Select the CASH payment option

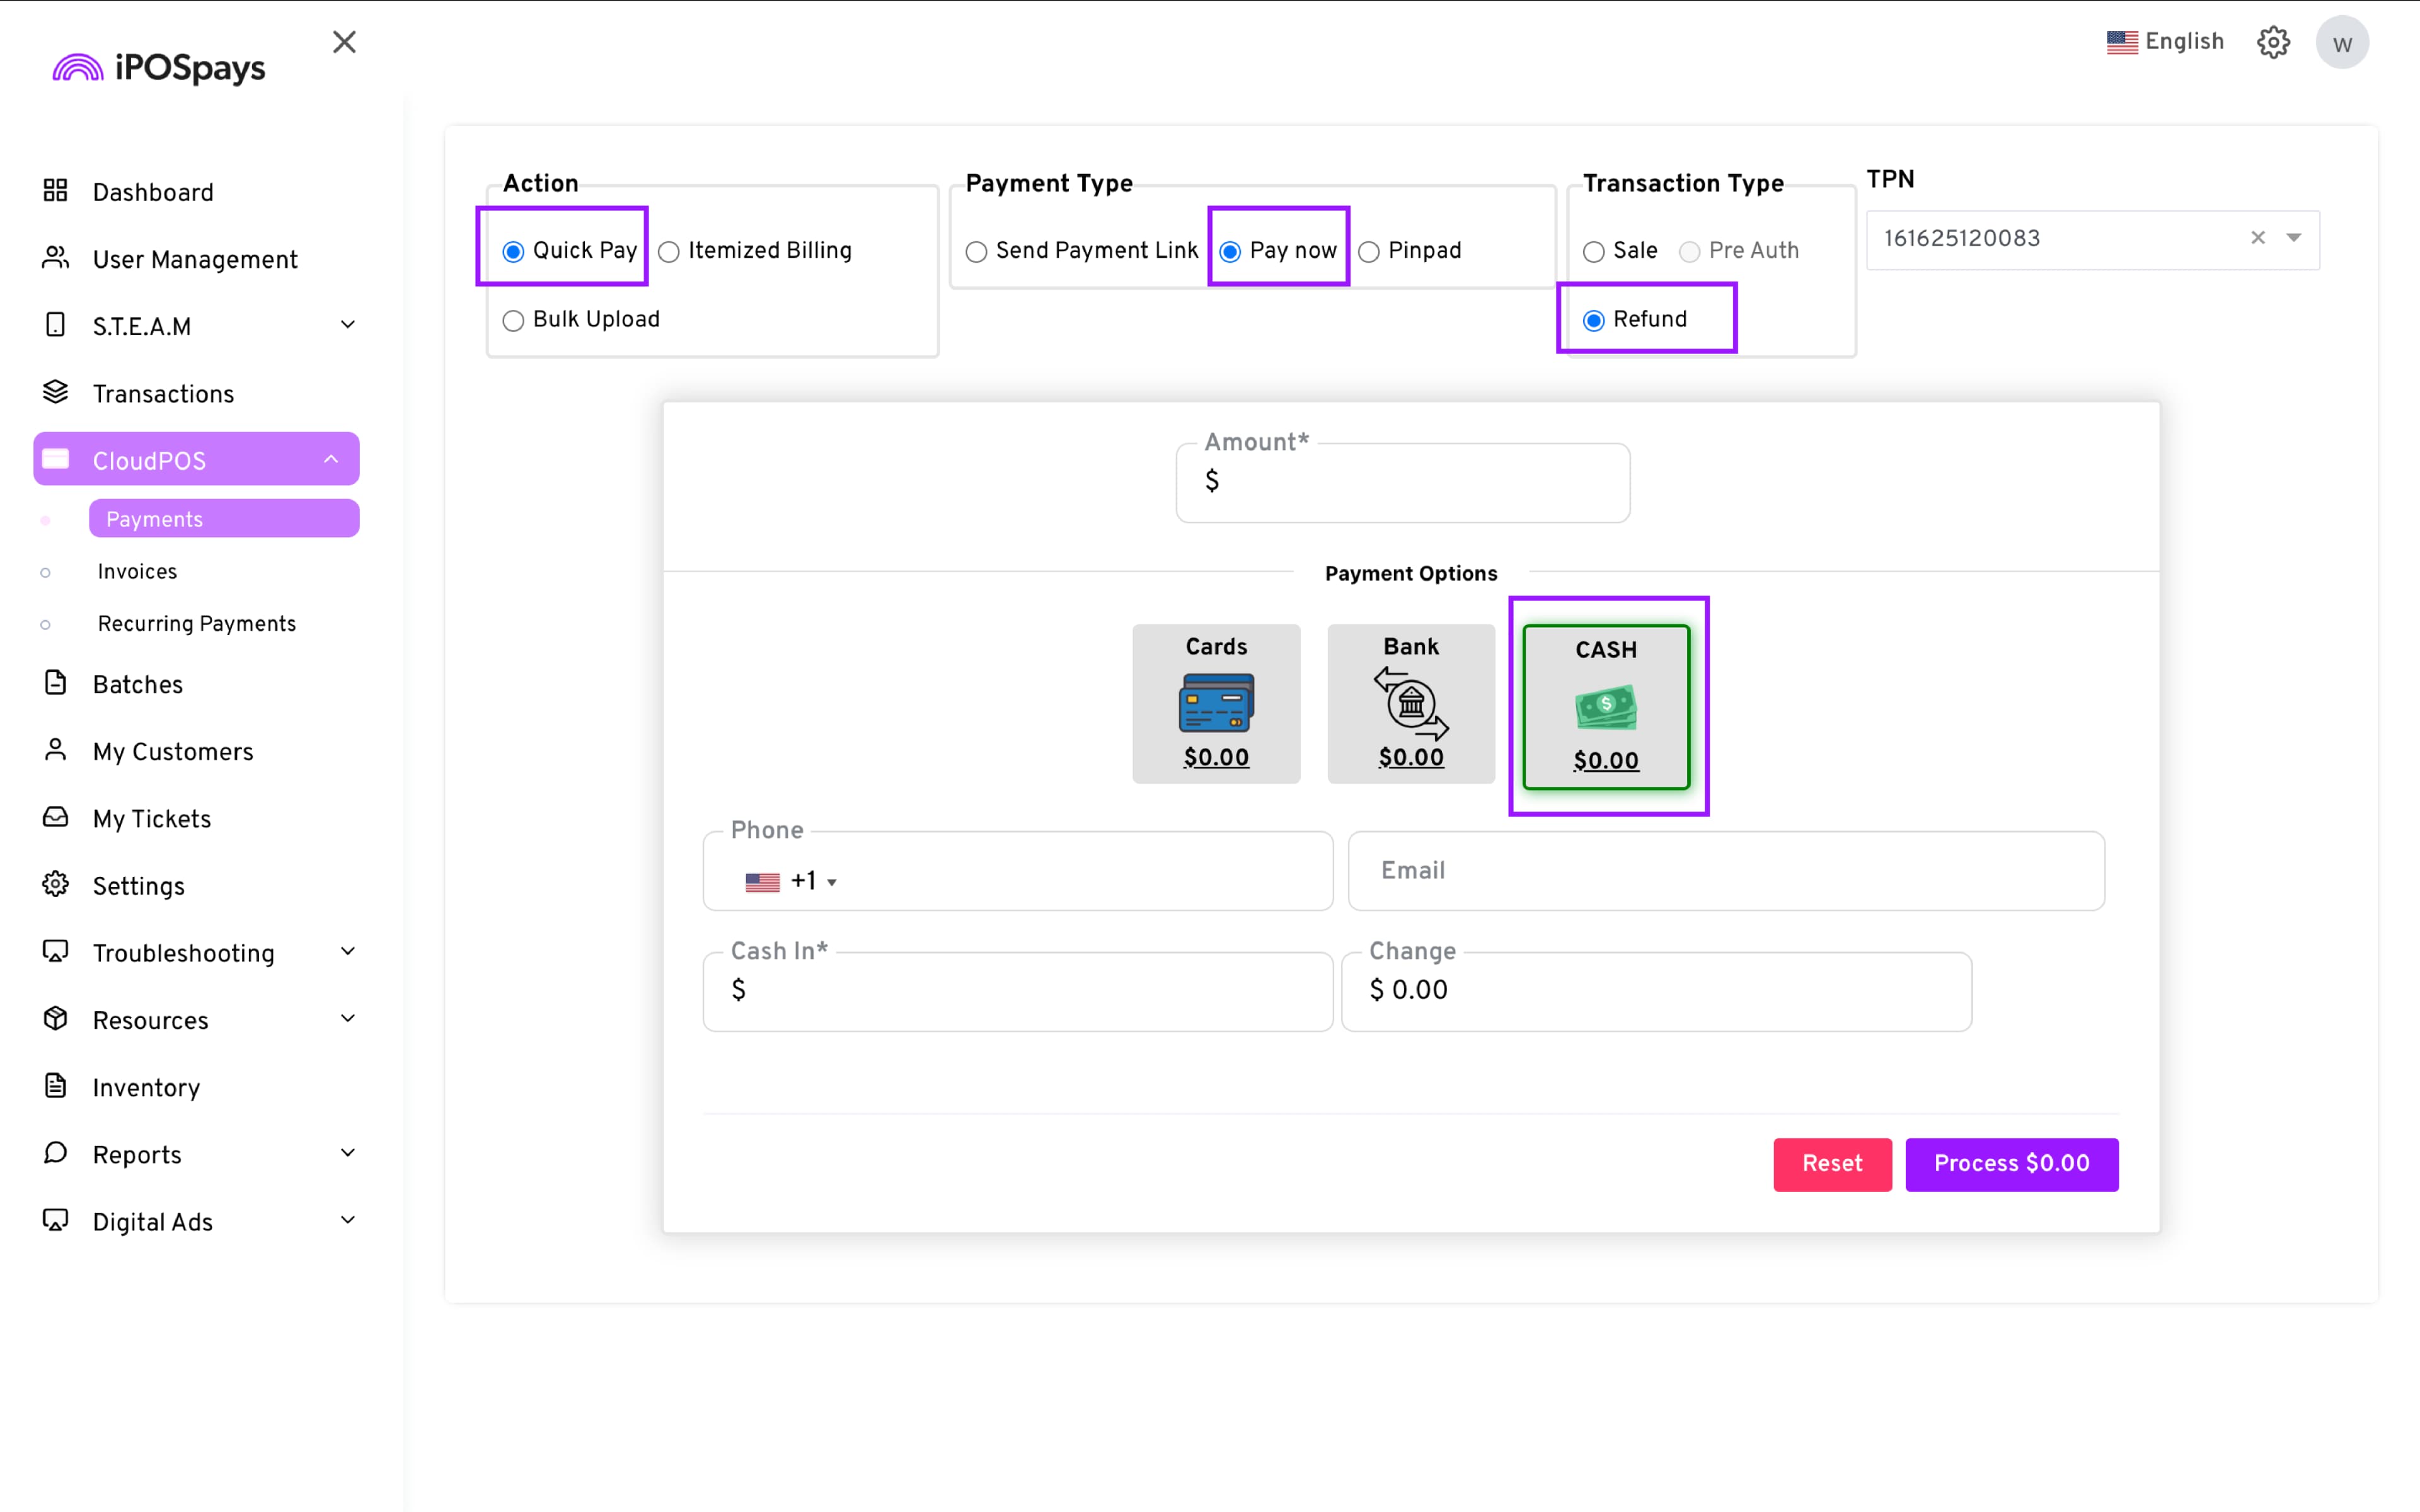click(1605, 707)
